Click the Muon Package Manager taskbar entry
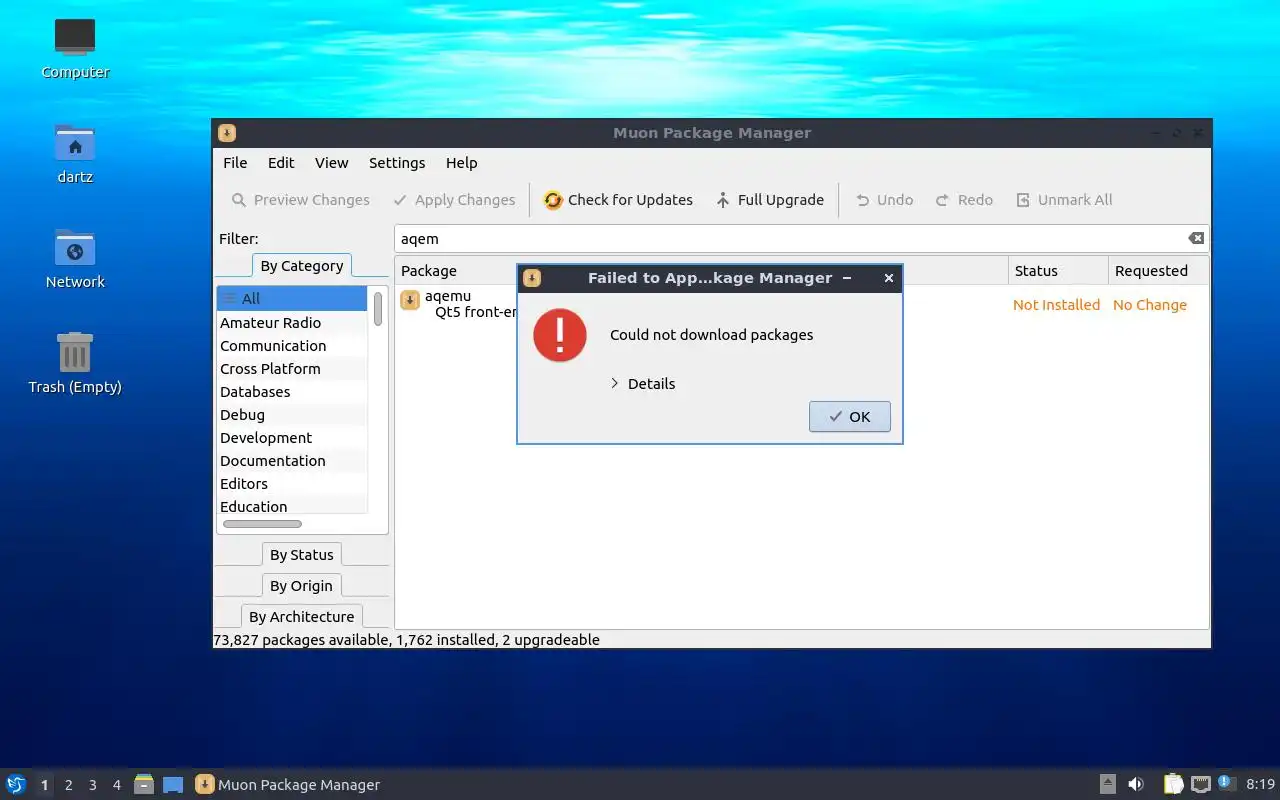Image resolution: width=1280 pixels, height=800 pixels. [288, 785]
